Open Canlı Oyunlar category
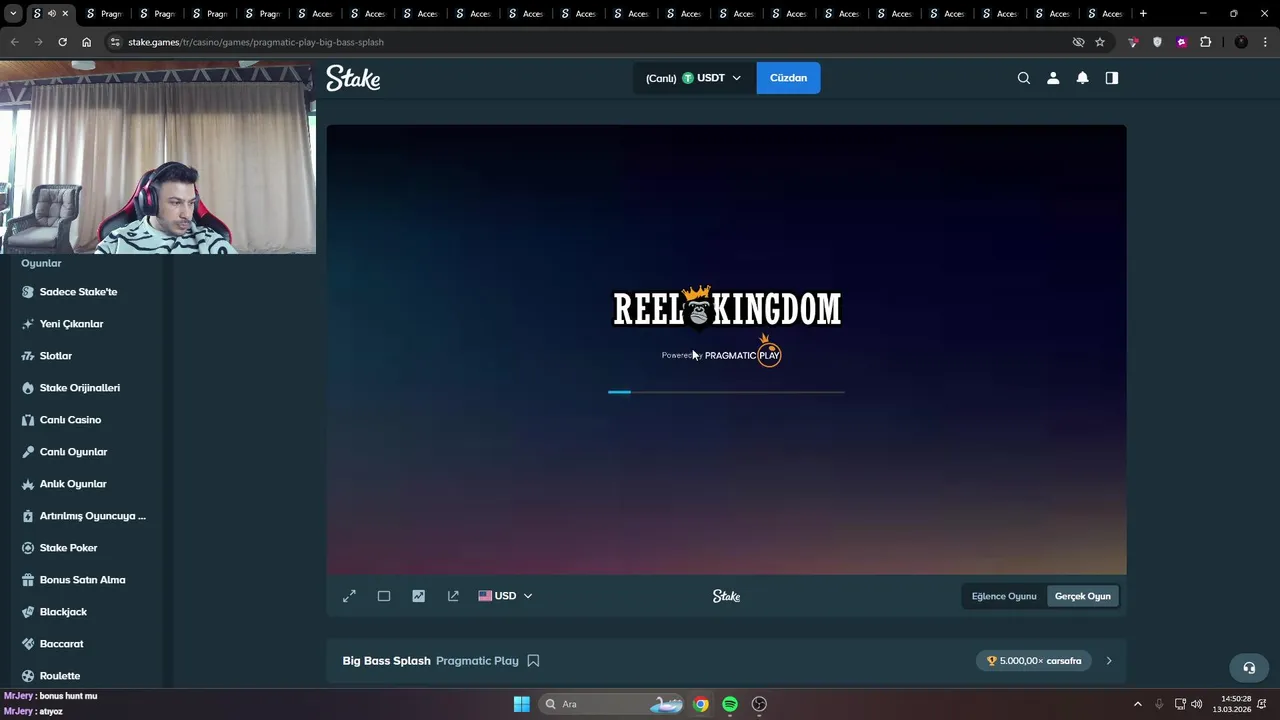This screenshot has width=1280, height=720. pyautogui.click(x=73, y=452)
